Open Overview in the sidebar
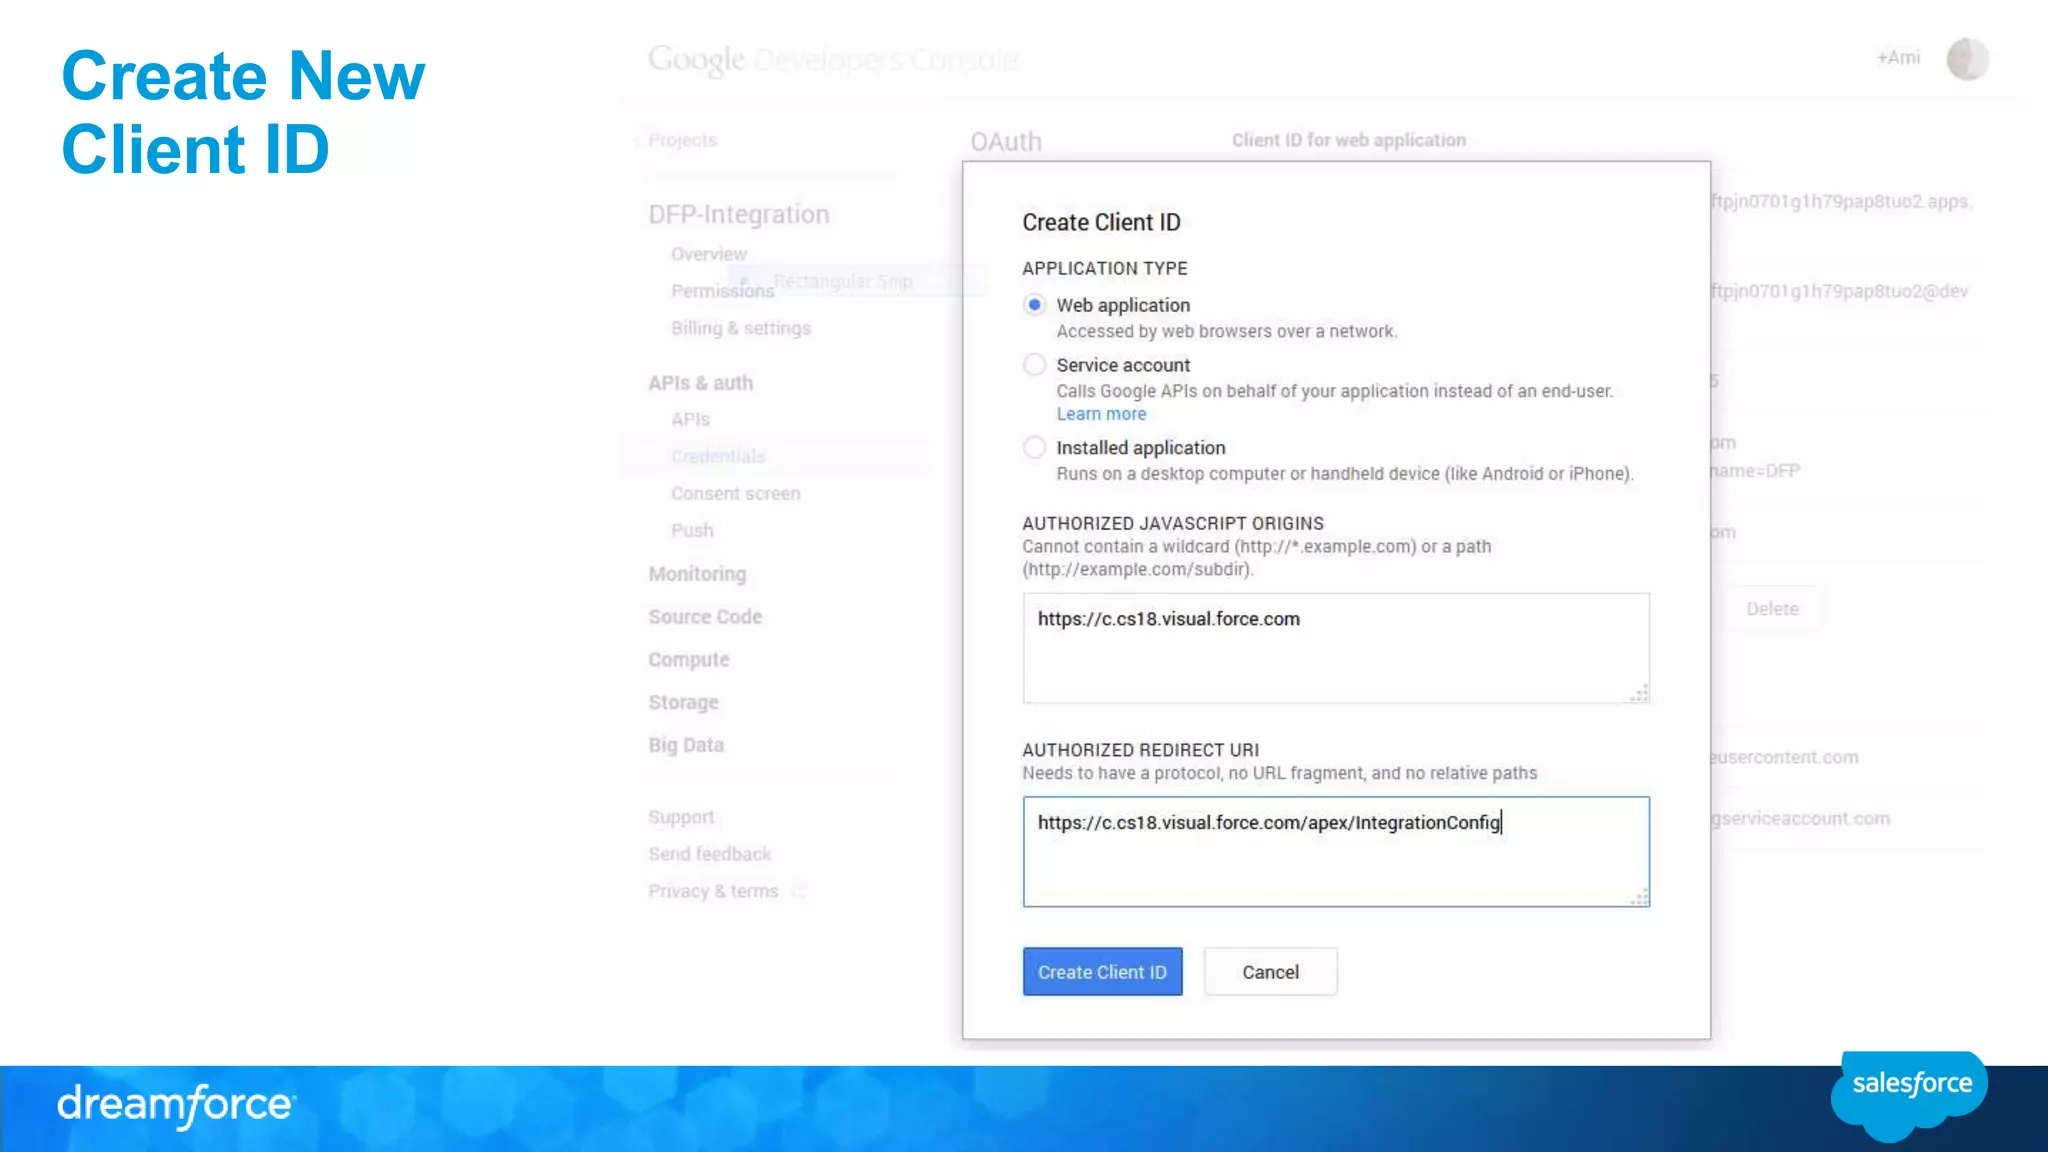Image resolution: width=2048 pixels, height=1152 pixels. [x=708, y=254]
